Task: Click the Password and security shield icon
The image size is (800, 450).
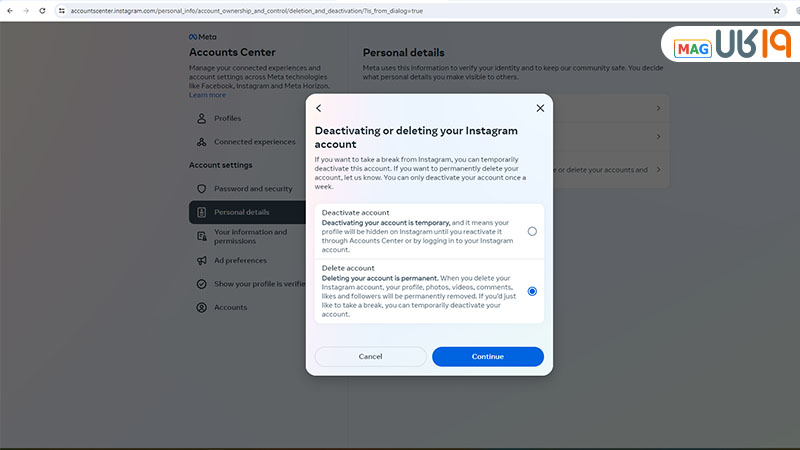Action: point(202,188)
